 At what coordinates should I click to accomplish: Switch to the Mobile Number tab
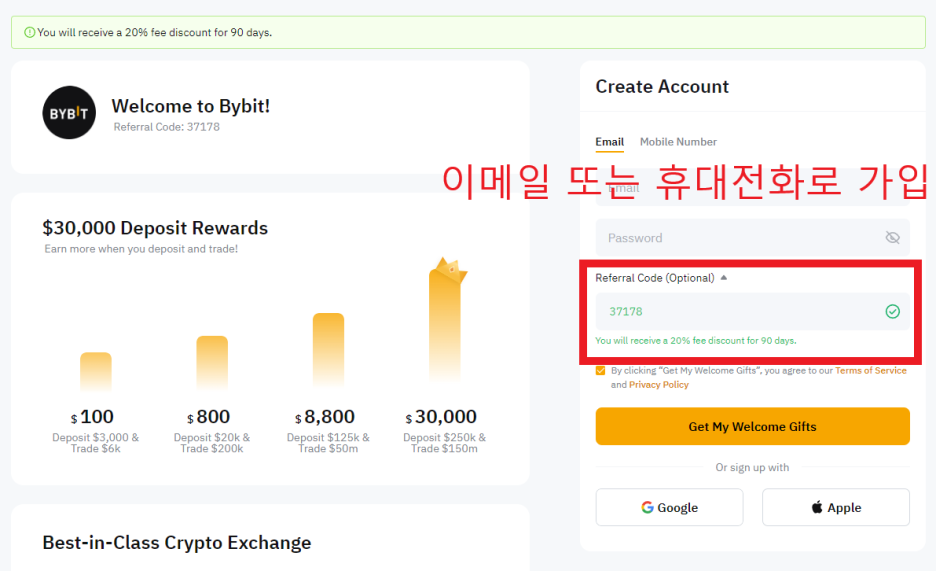point(678,142)
